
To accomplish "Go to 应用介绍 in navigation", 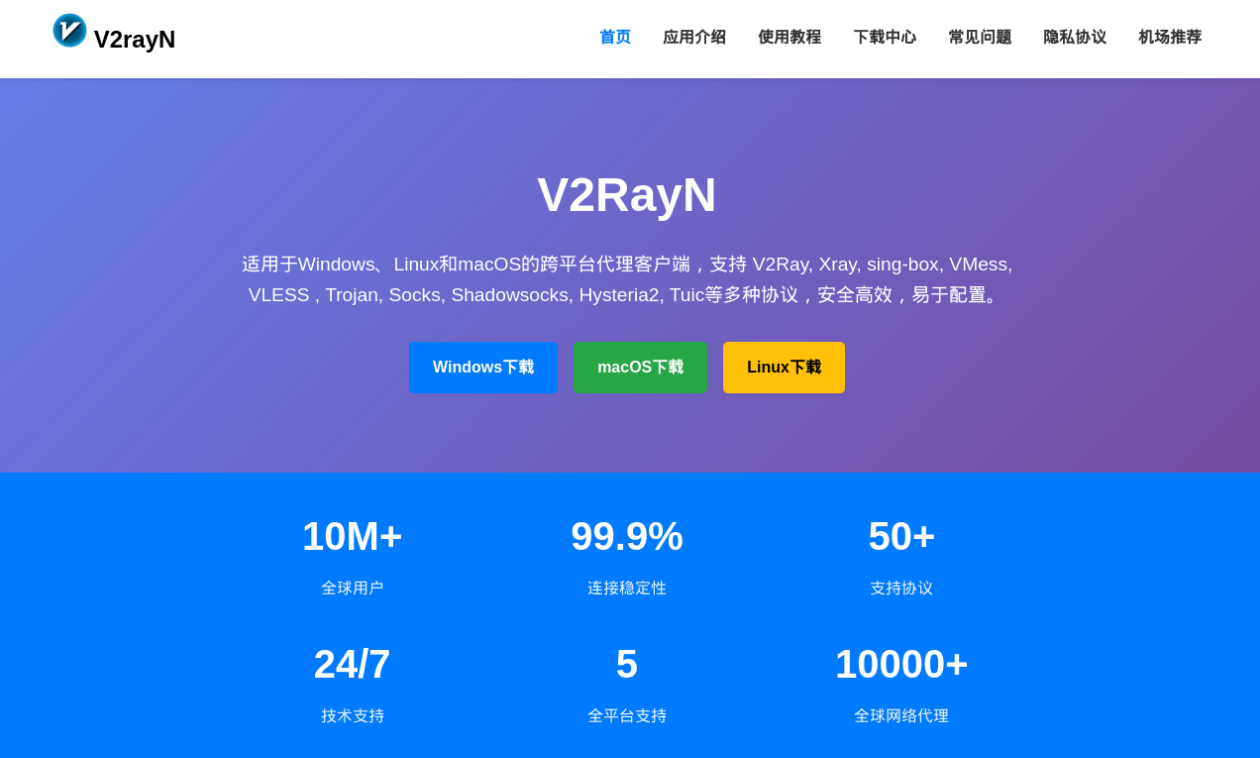I will (694, 37).
